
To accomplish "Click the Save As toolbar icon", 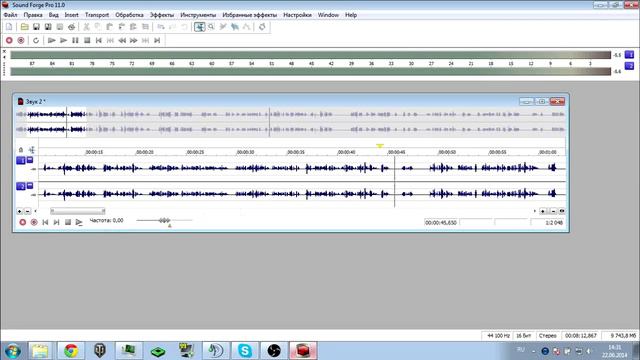I will (48, 27).
